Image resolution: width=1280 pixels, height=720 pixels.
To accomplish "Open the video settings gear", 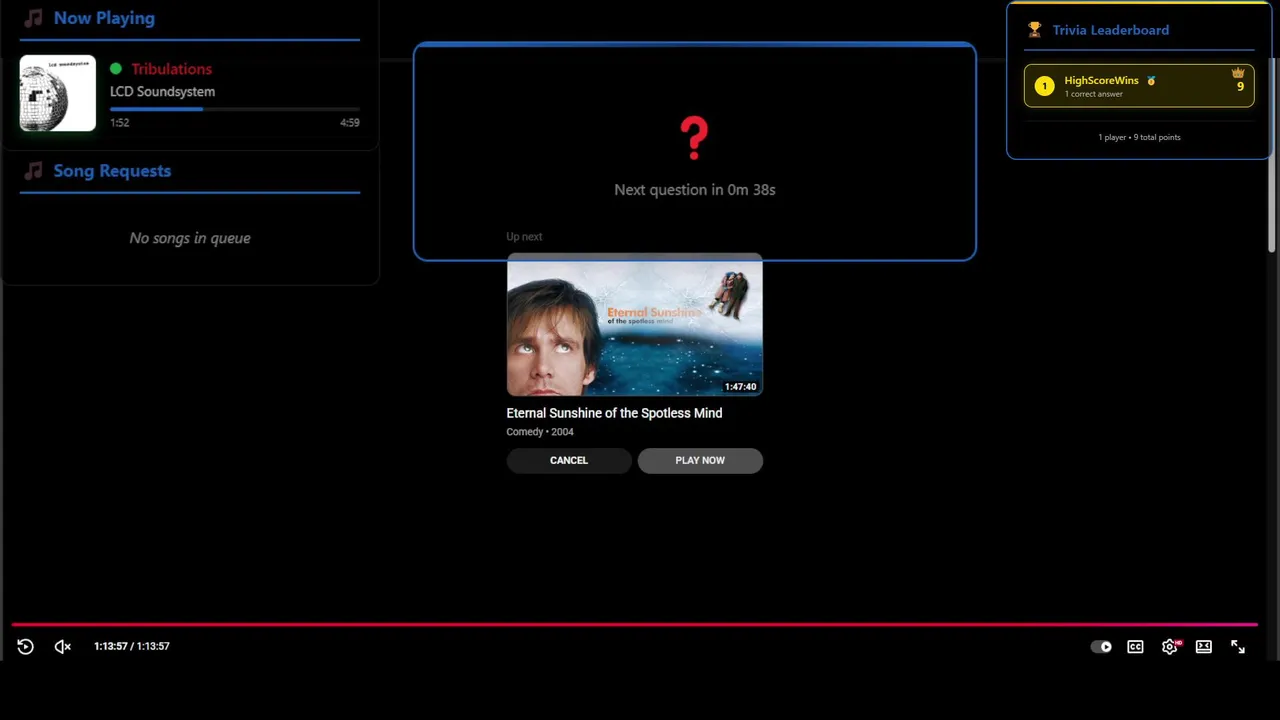I will tap(1170, 647).
